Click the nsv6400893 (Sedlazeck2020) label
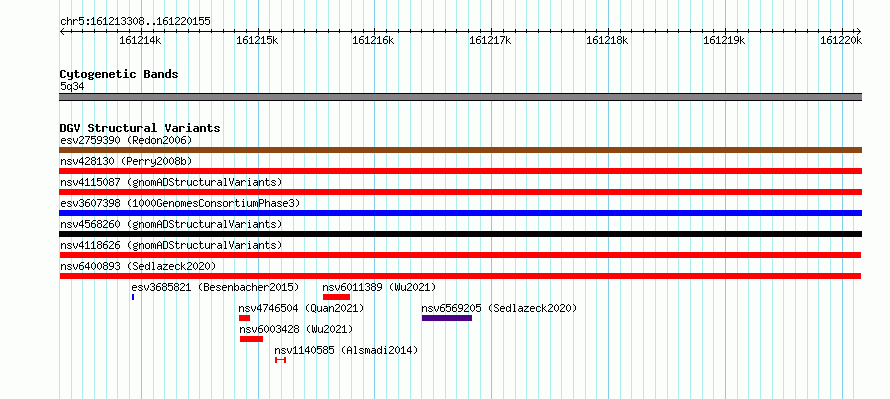The height and width of the screenshot is (399, 890). pyautogui.click(x=138, y=266)
